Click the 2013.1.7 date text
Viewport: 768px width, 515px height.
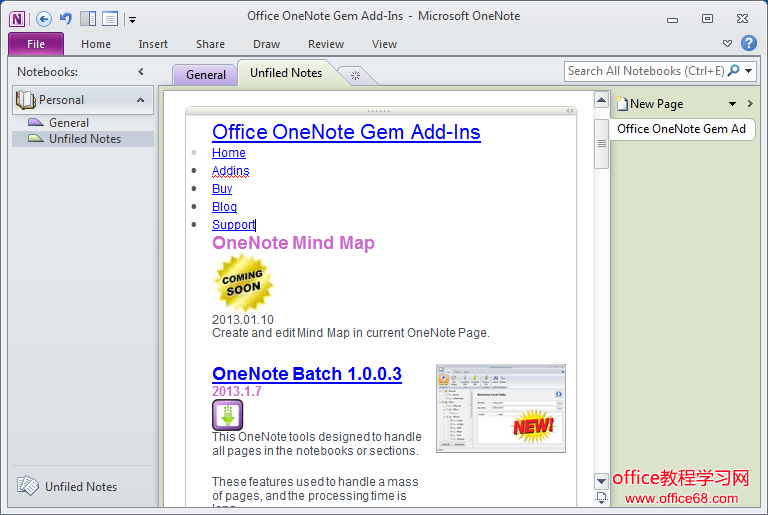pyautogui.click(x=237, y=392)
